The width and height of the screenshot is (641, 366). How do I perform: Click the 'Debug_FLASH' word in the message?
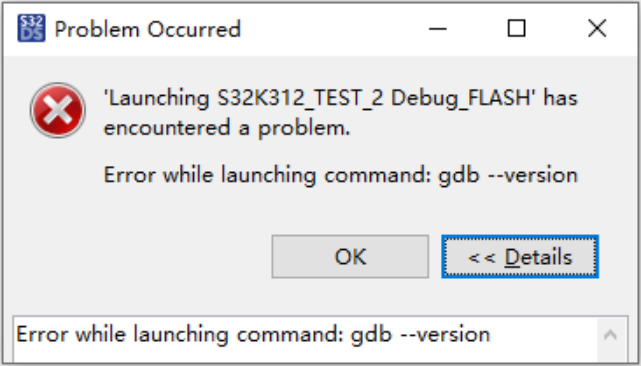click(463, 99)
